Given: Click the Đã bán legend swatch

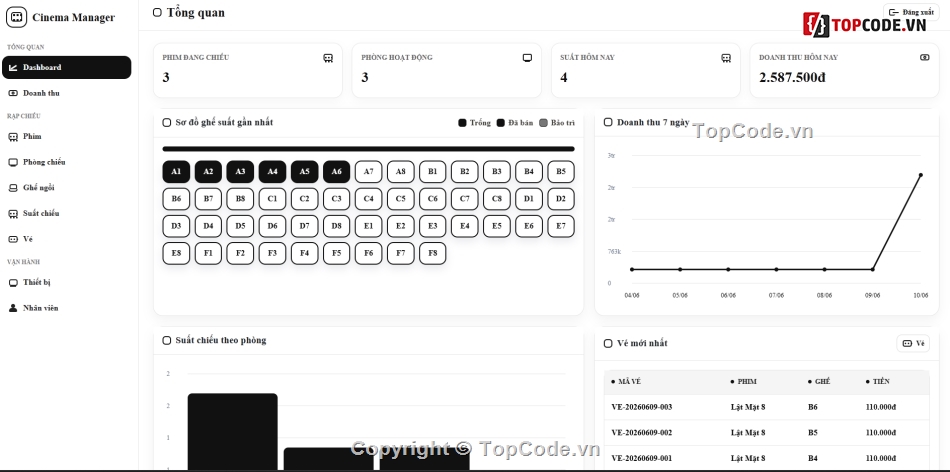Looking at the screenshot, I should [x=500, y=123].
